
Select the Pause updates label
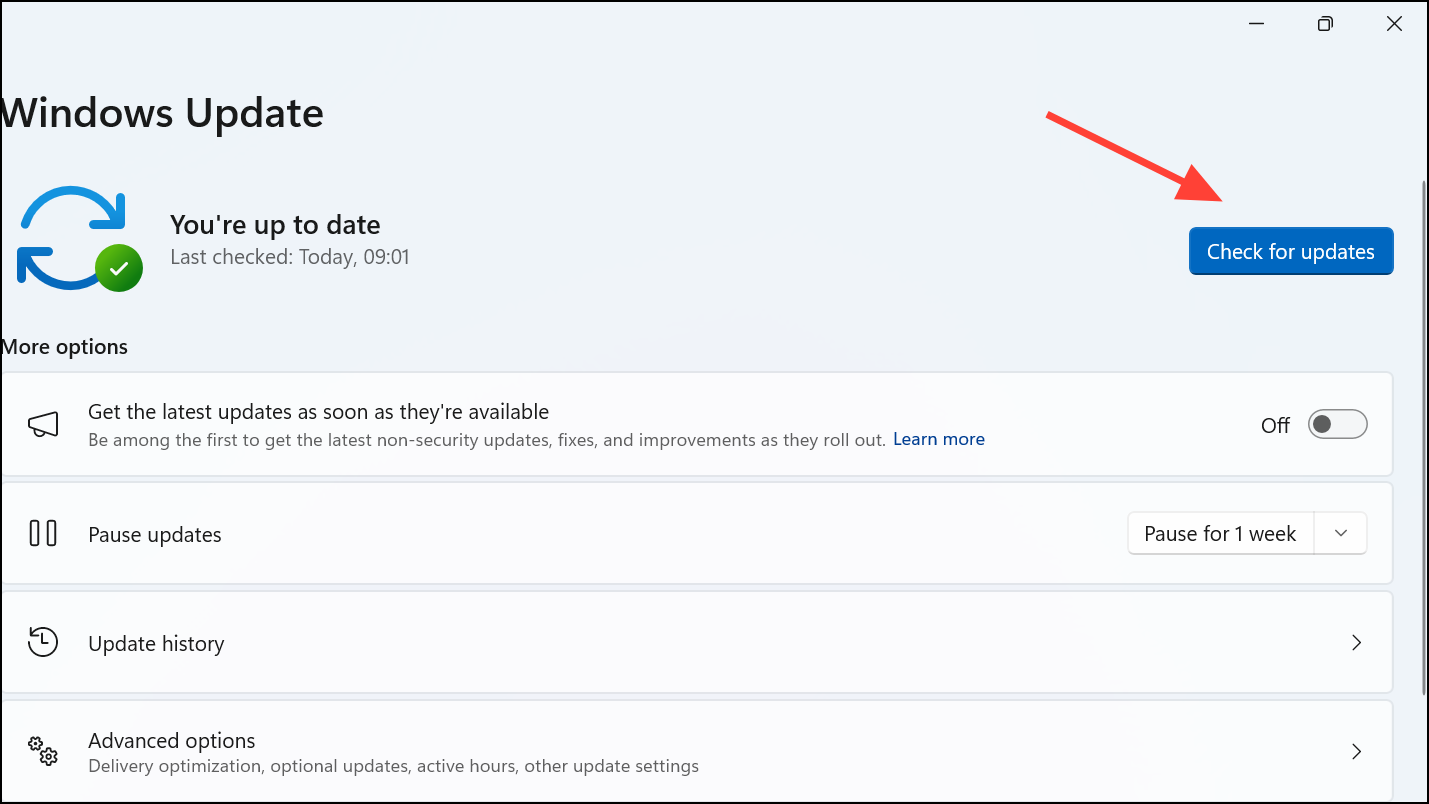tap(155, 535)
